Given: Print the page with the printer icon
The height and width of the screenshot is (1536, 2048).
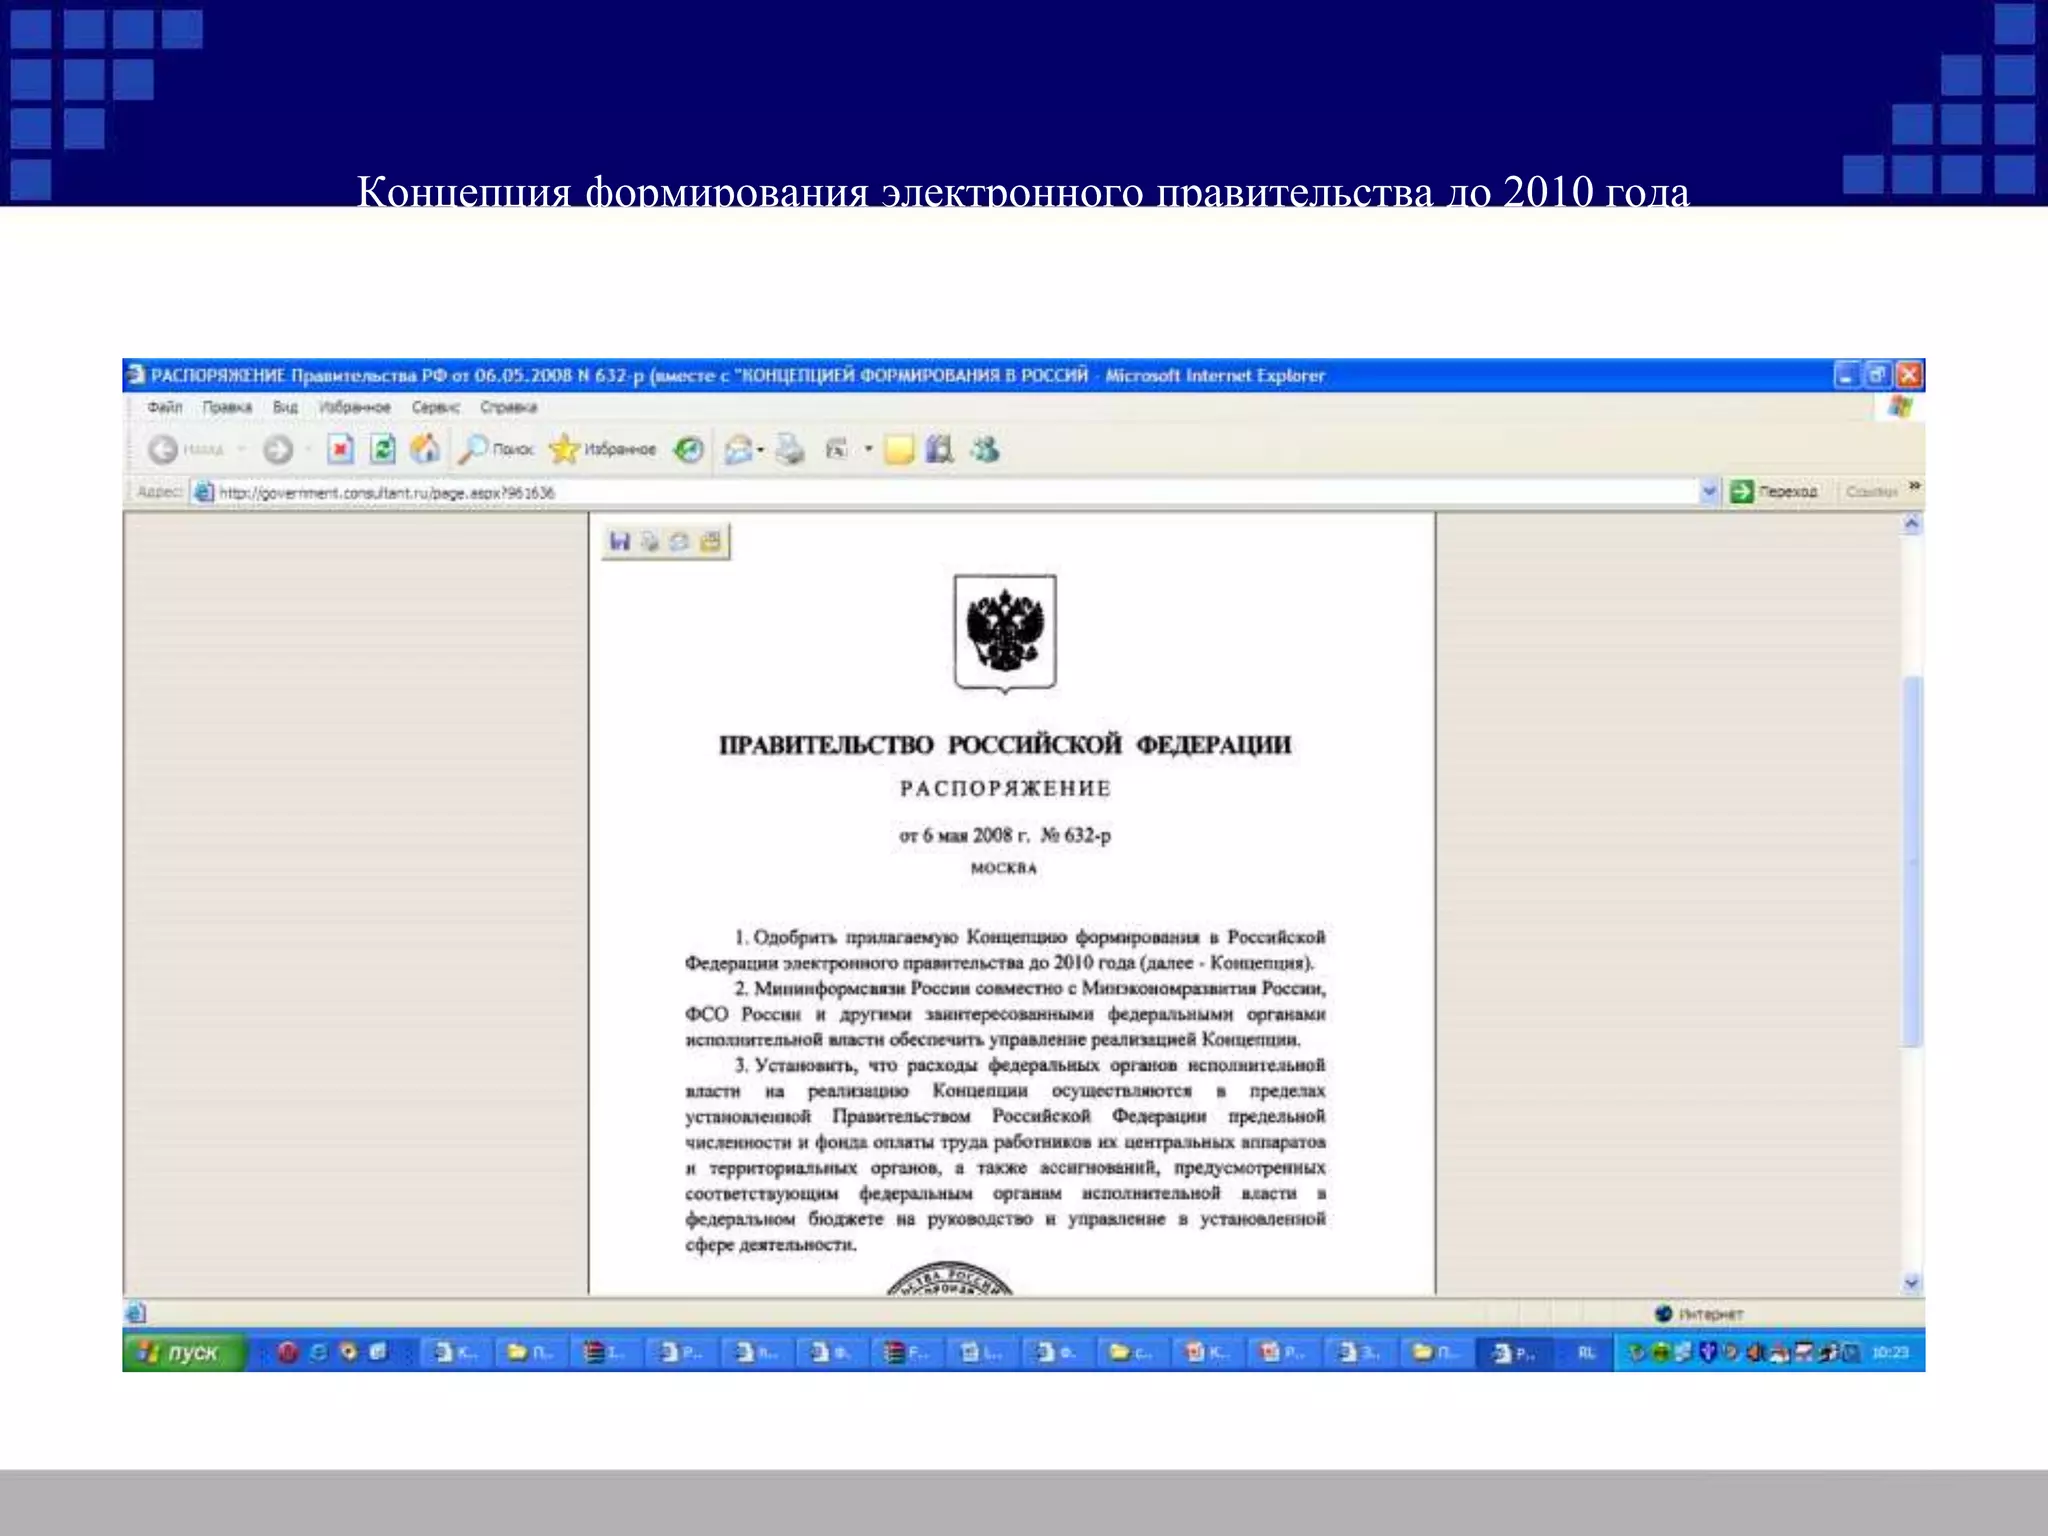Looking at the screenshot, I should click(x=790, y=450).
